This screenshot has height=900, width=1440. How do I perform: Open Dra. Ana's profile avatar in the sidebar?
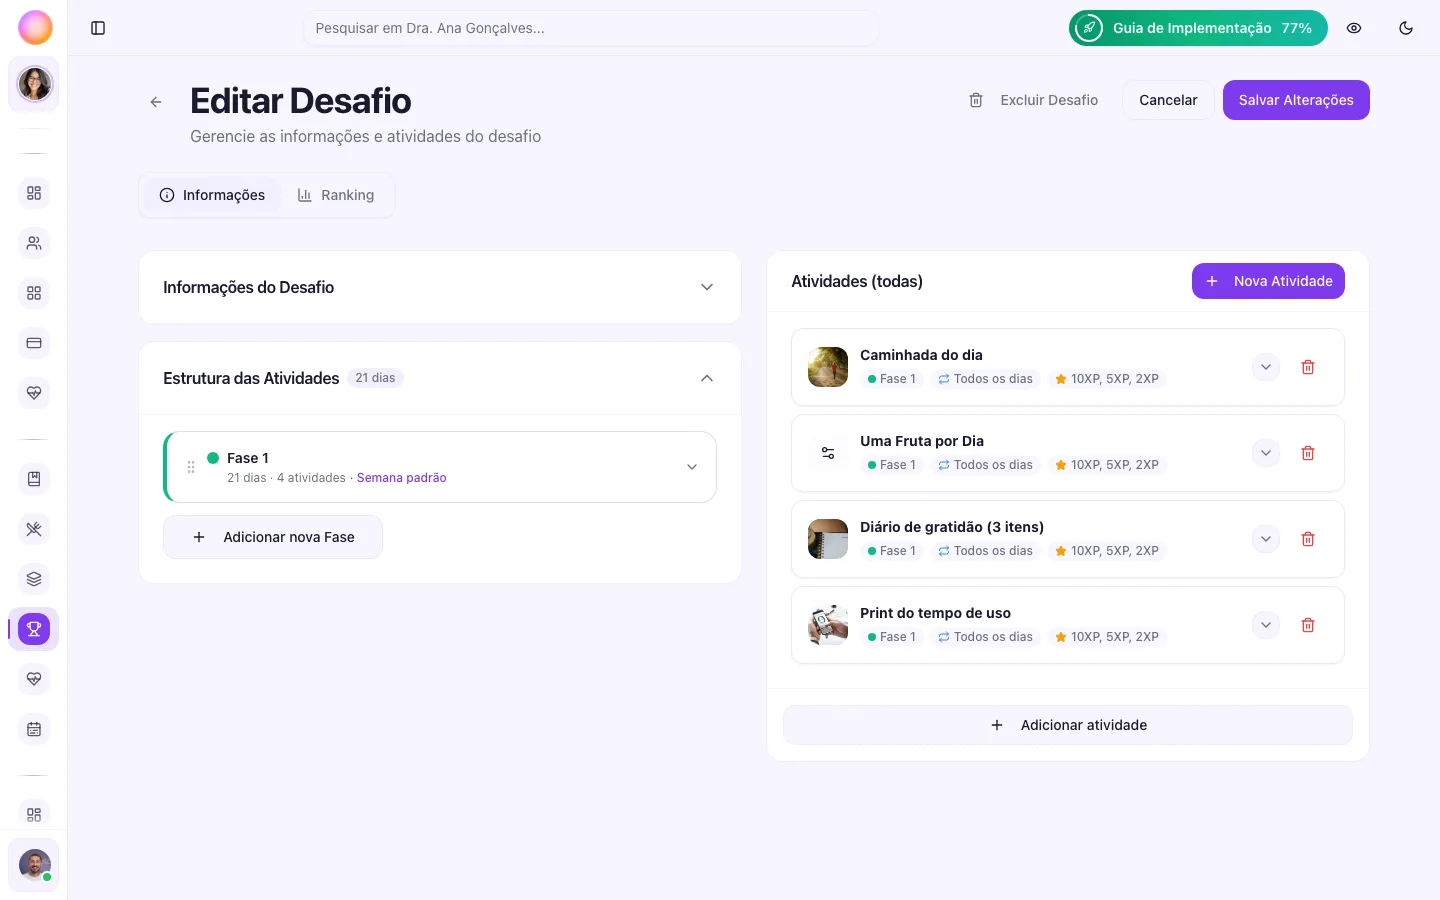35,84
